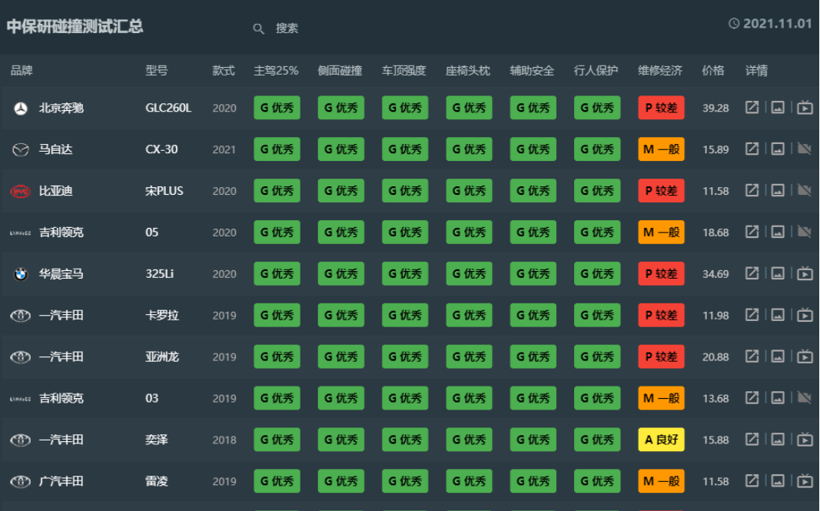Click the clock icon beside the date
Viewport: 820px width, 511px height.
734,23
